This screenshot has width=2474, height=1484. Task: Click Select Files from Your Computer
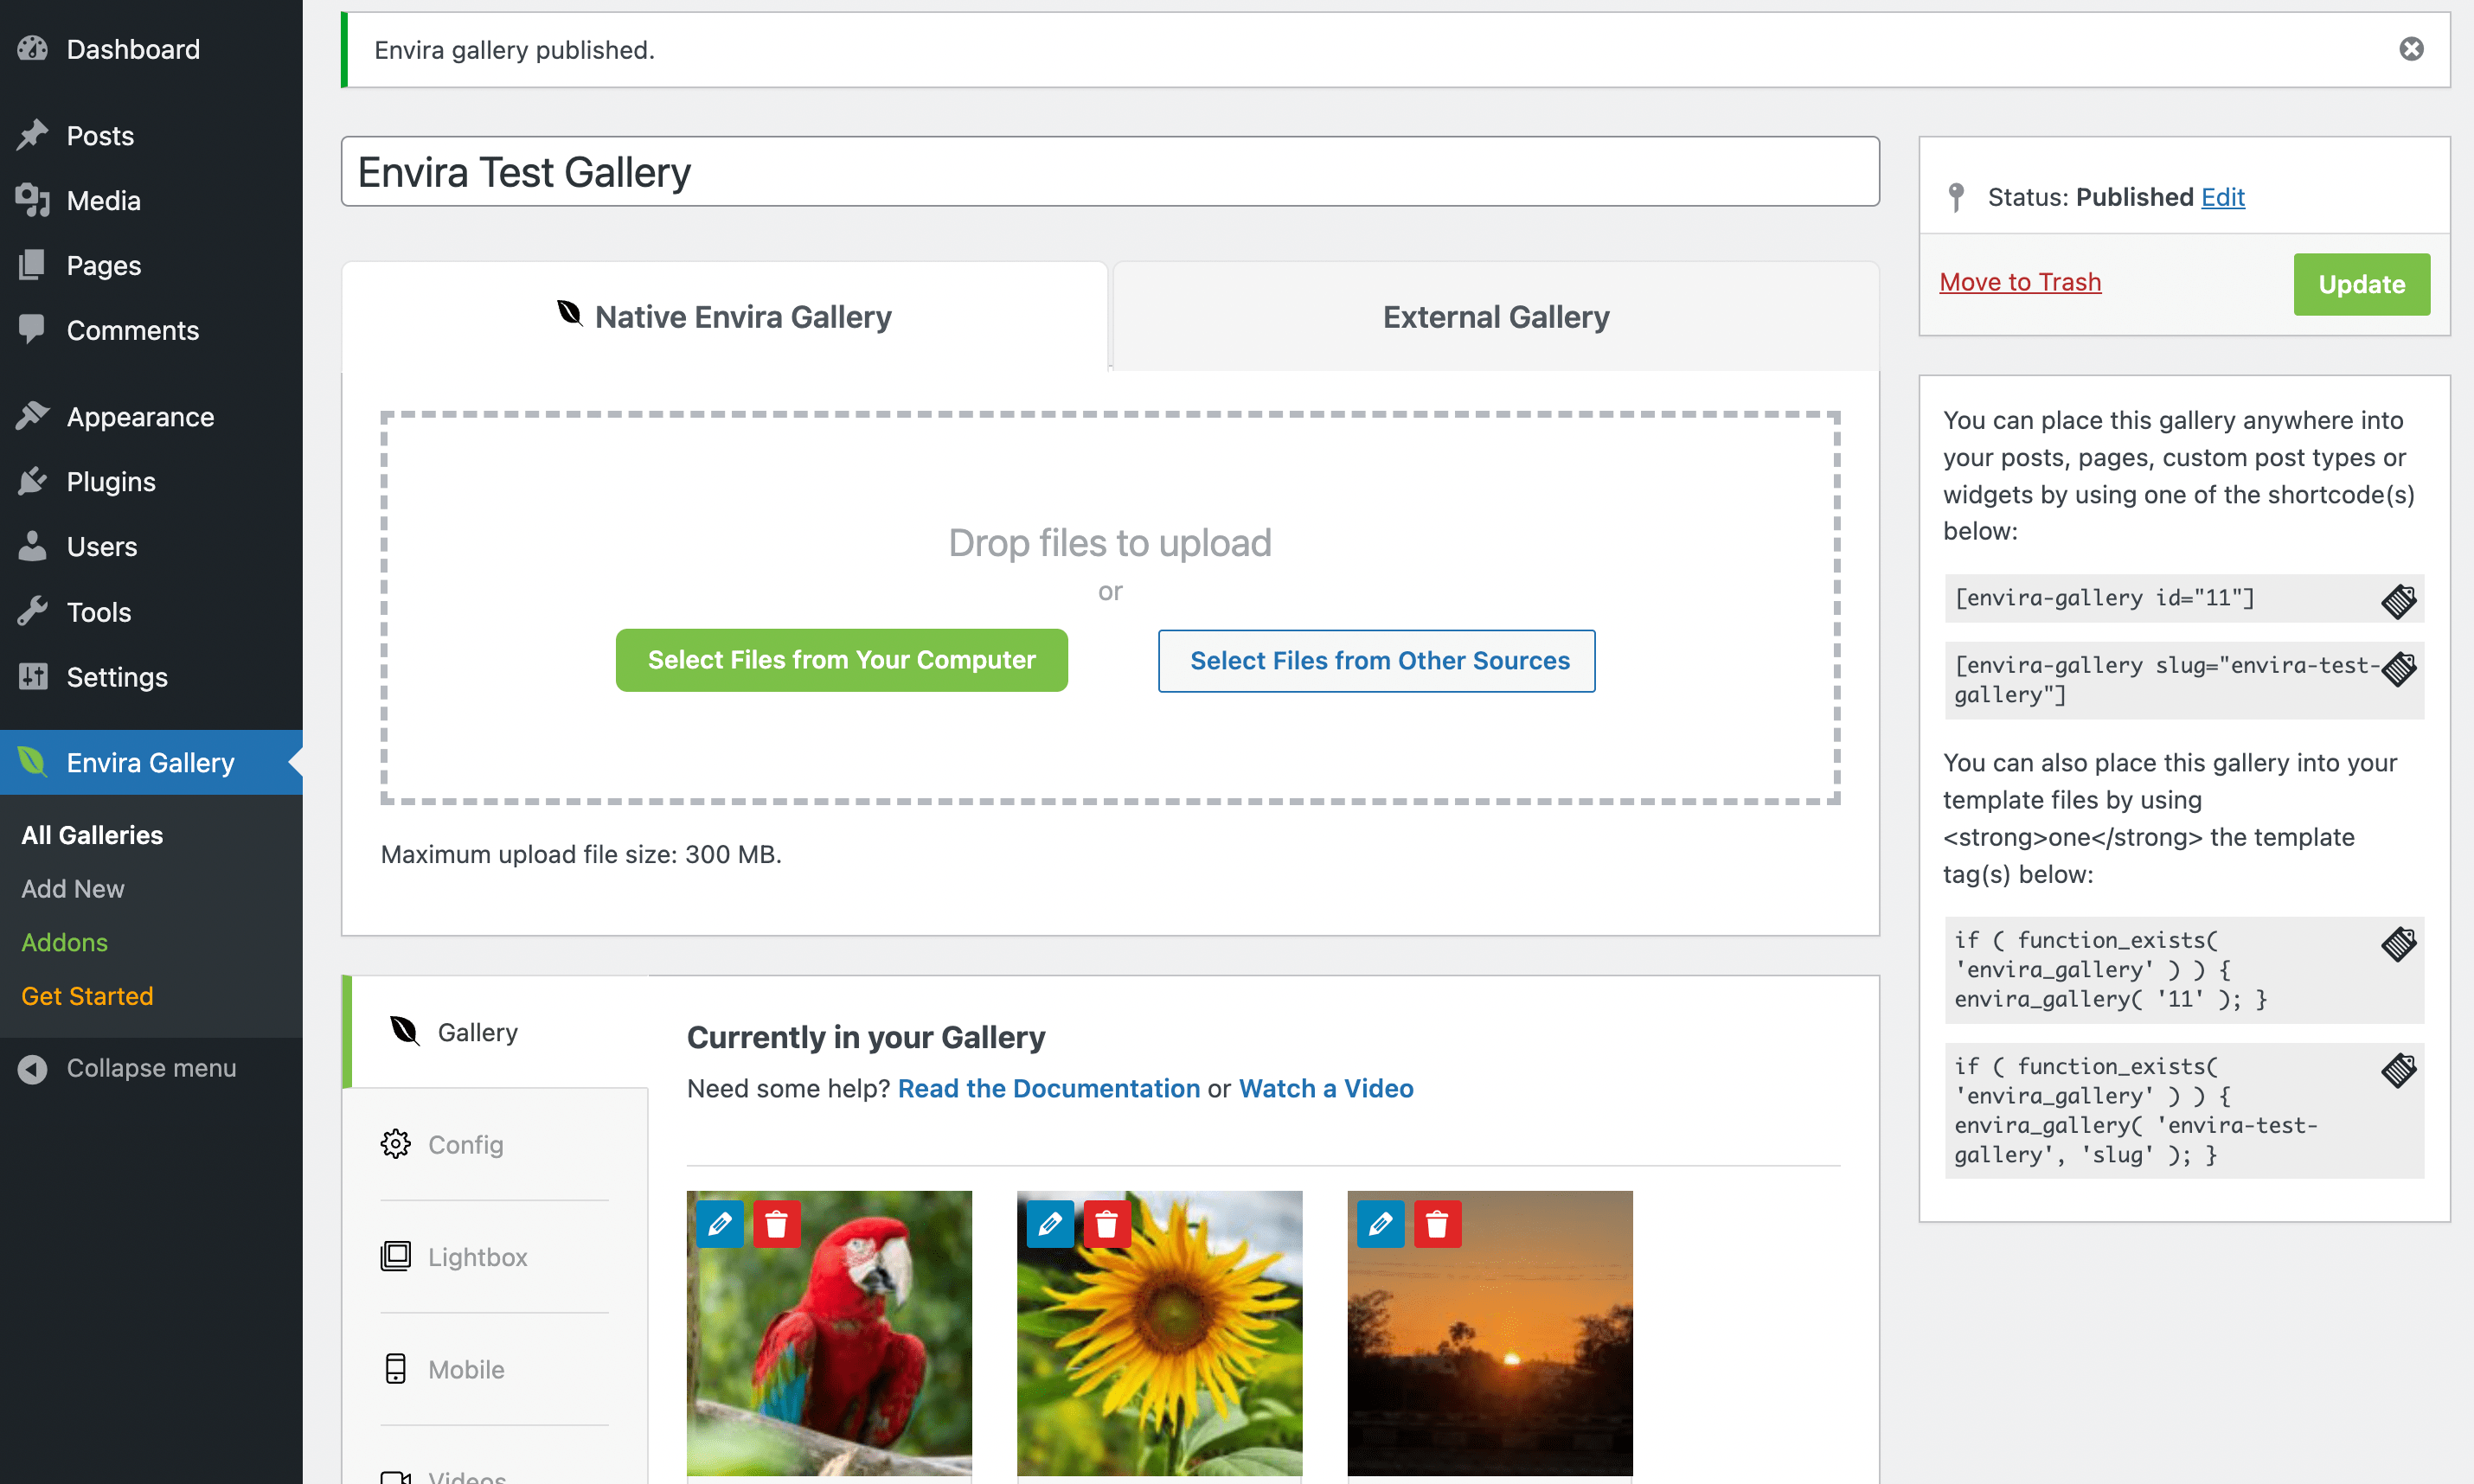(841, 660)
